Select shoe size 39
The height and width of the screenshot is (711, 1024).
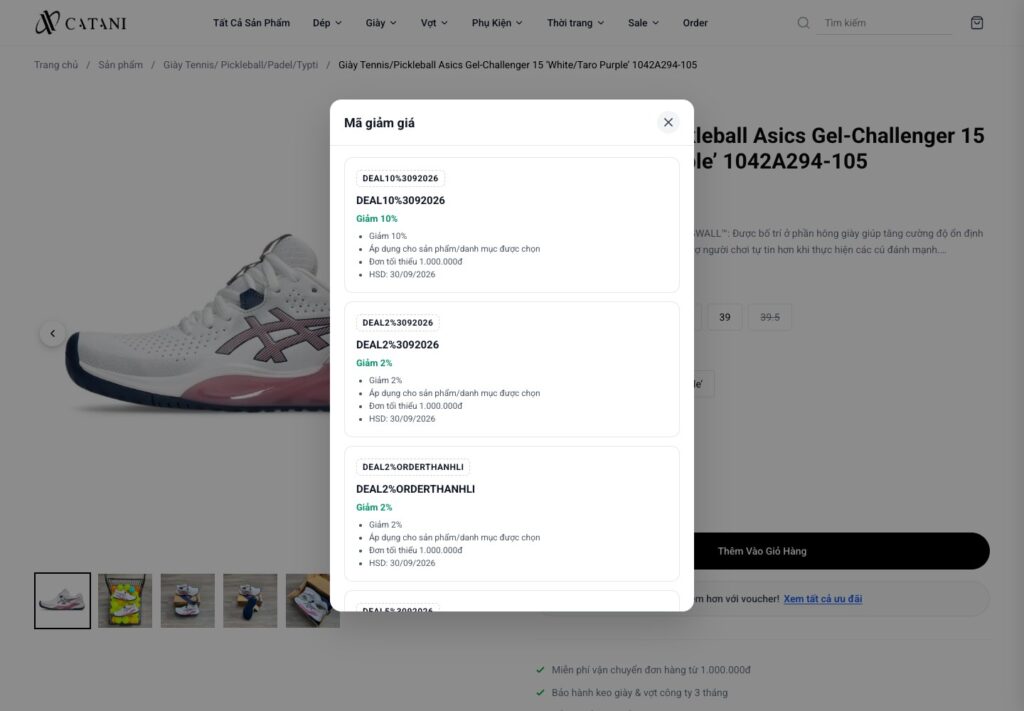tap(725, 317)
